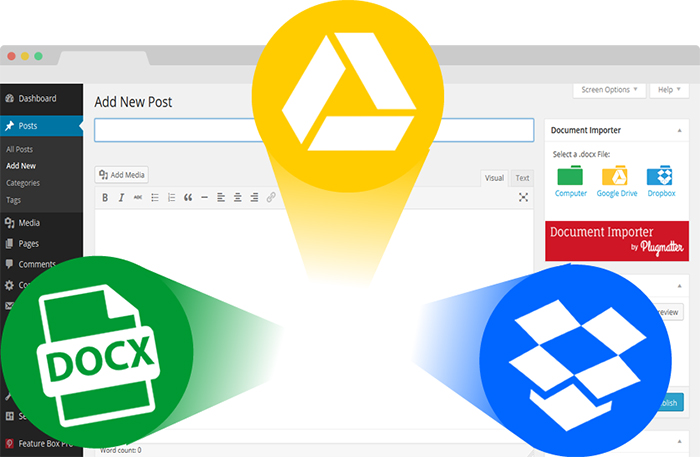Center-align text in the editor toolbar

pos(237,198)
